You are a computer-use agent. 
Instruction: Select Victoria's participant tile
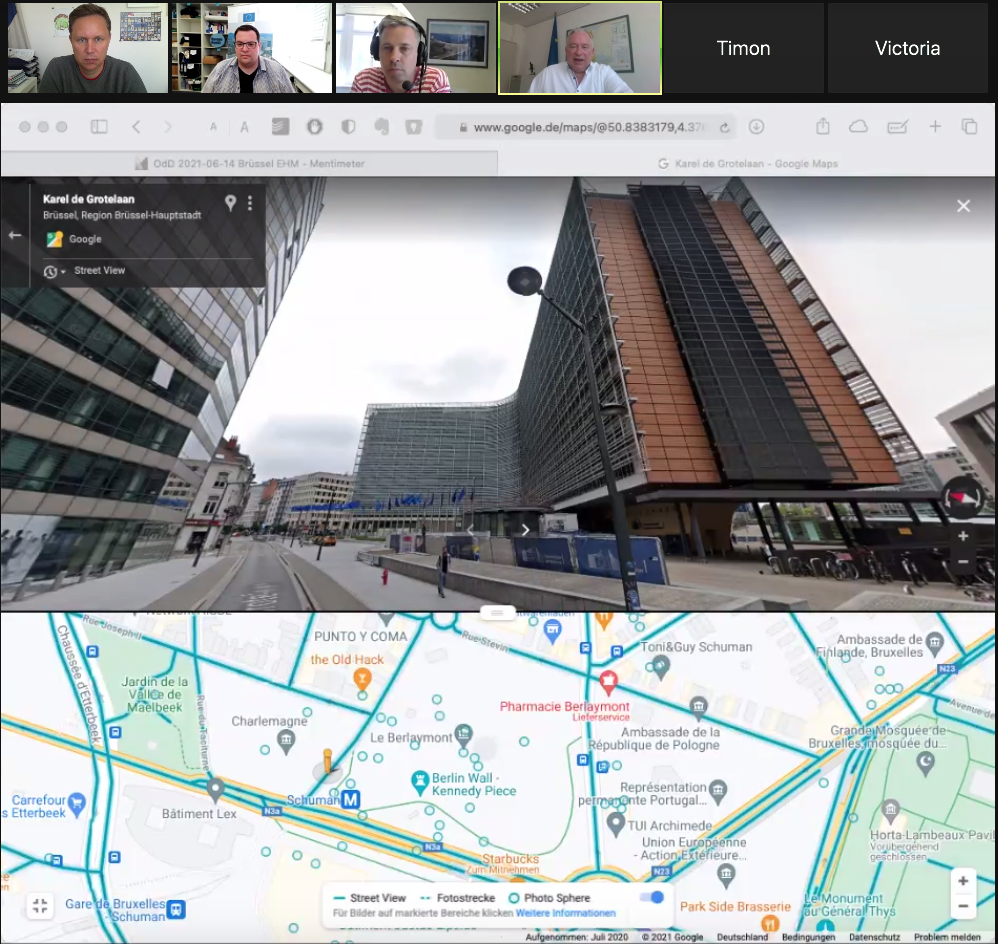pos(907,48)
